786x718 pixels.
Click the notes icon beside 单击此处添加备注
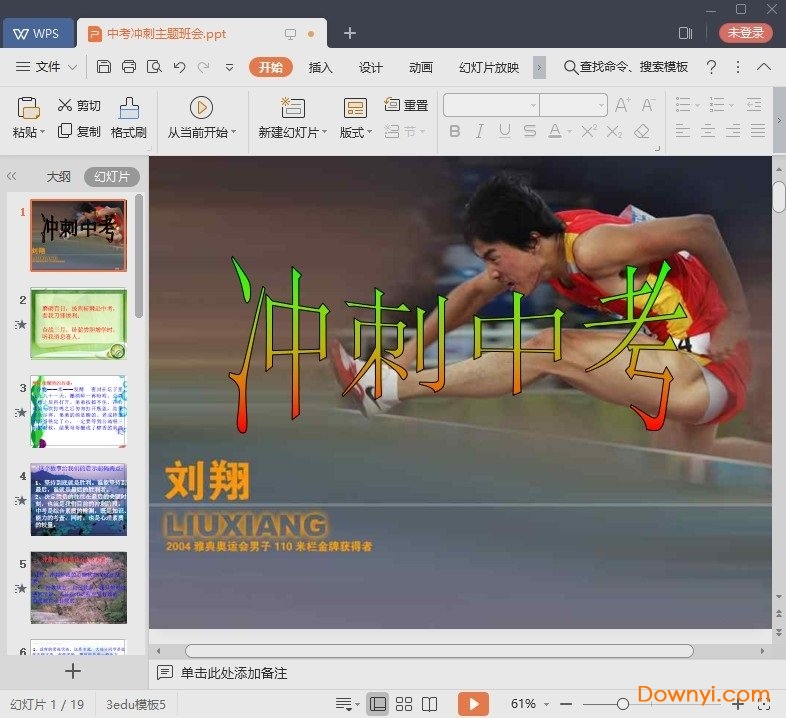165,672
